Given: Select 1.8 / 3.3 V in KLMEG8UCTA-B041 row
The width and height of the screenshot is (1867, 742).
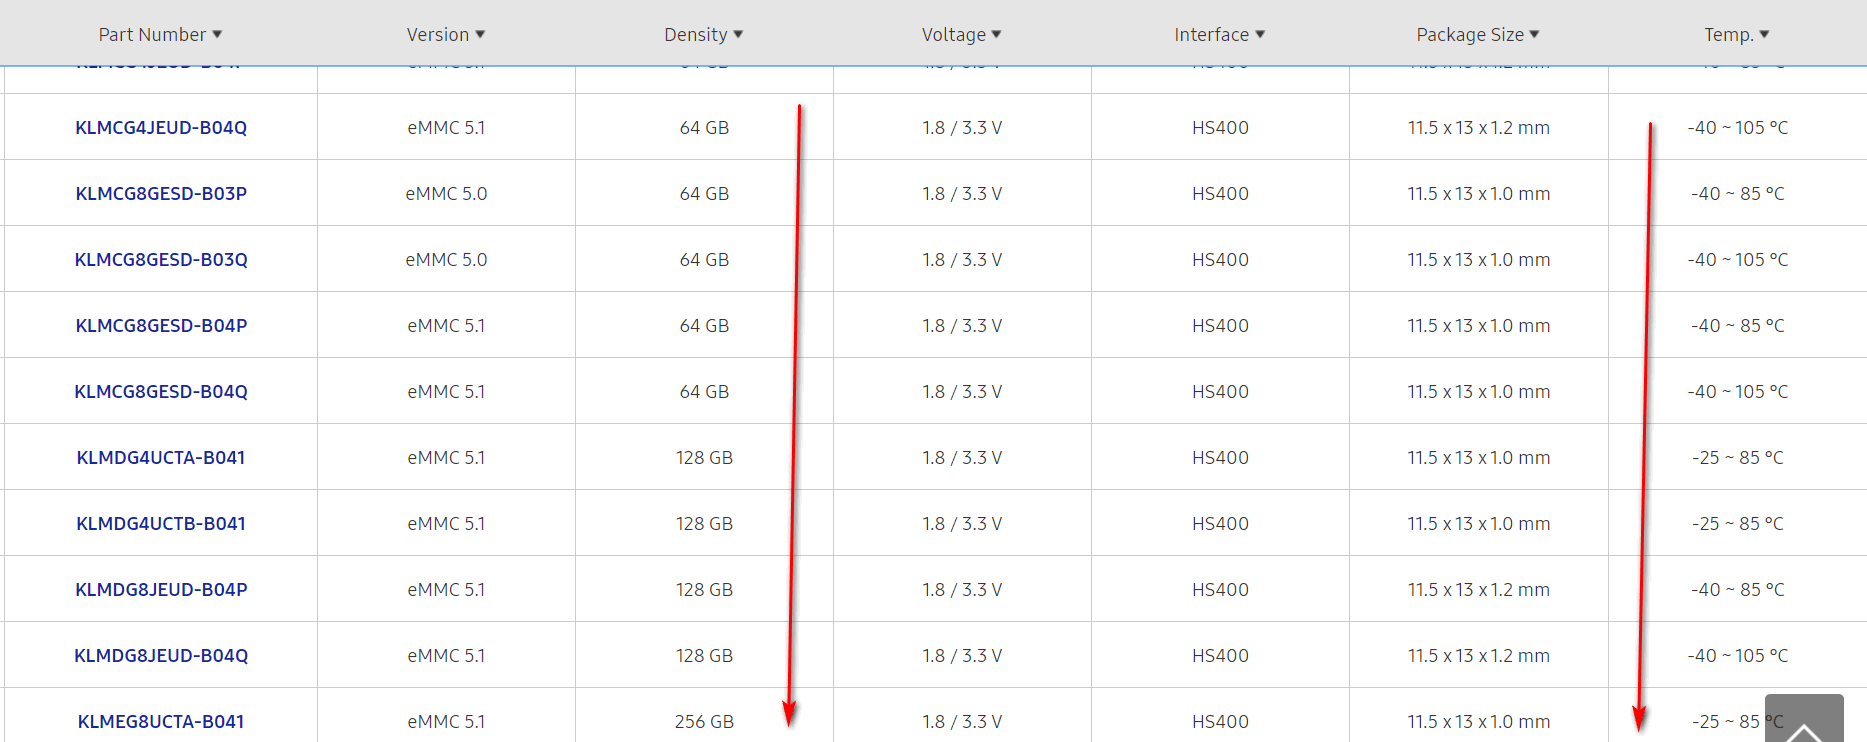Looking at the screenshot, I should (962, 722).
